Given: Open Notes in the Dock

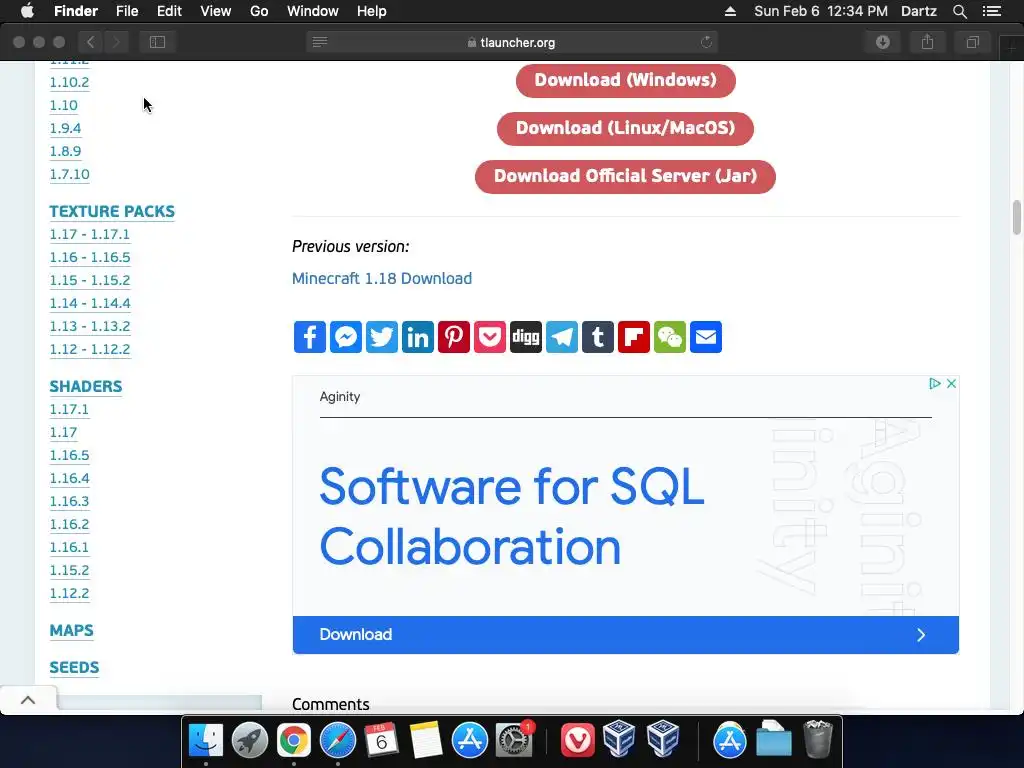Looking at the screenshot, I should click(x=425, y=740).
